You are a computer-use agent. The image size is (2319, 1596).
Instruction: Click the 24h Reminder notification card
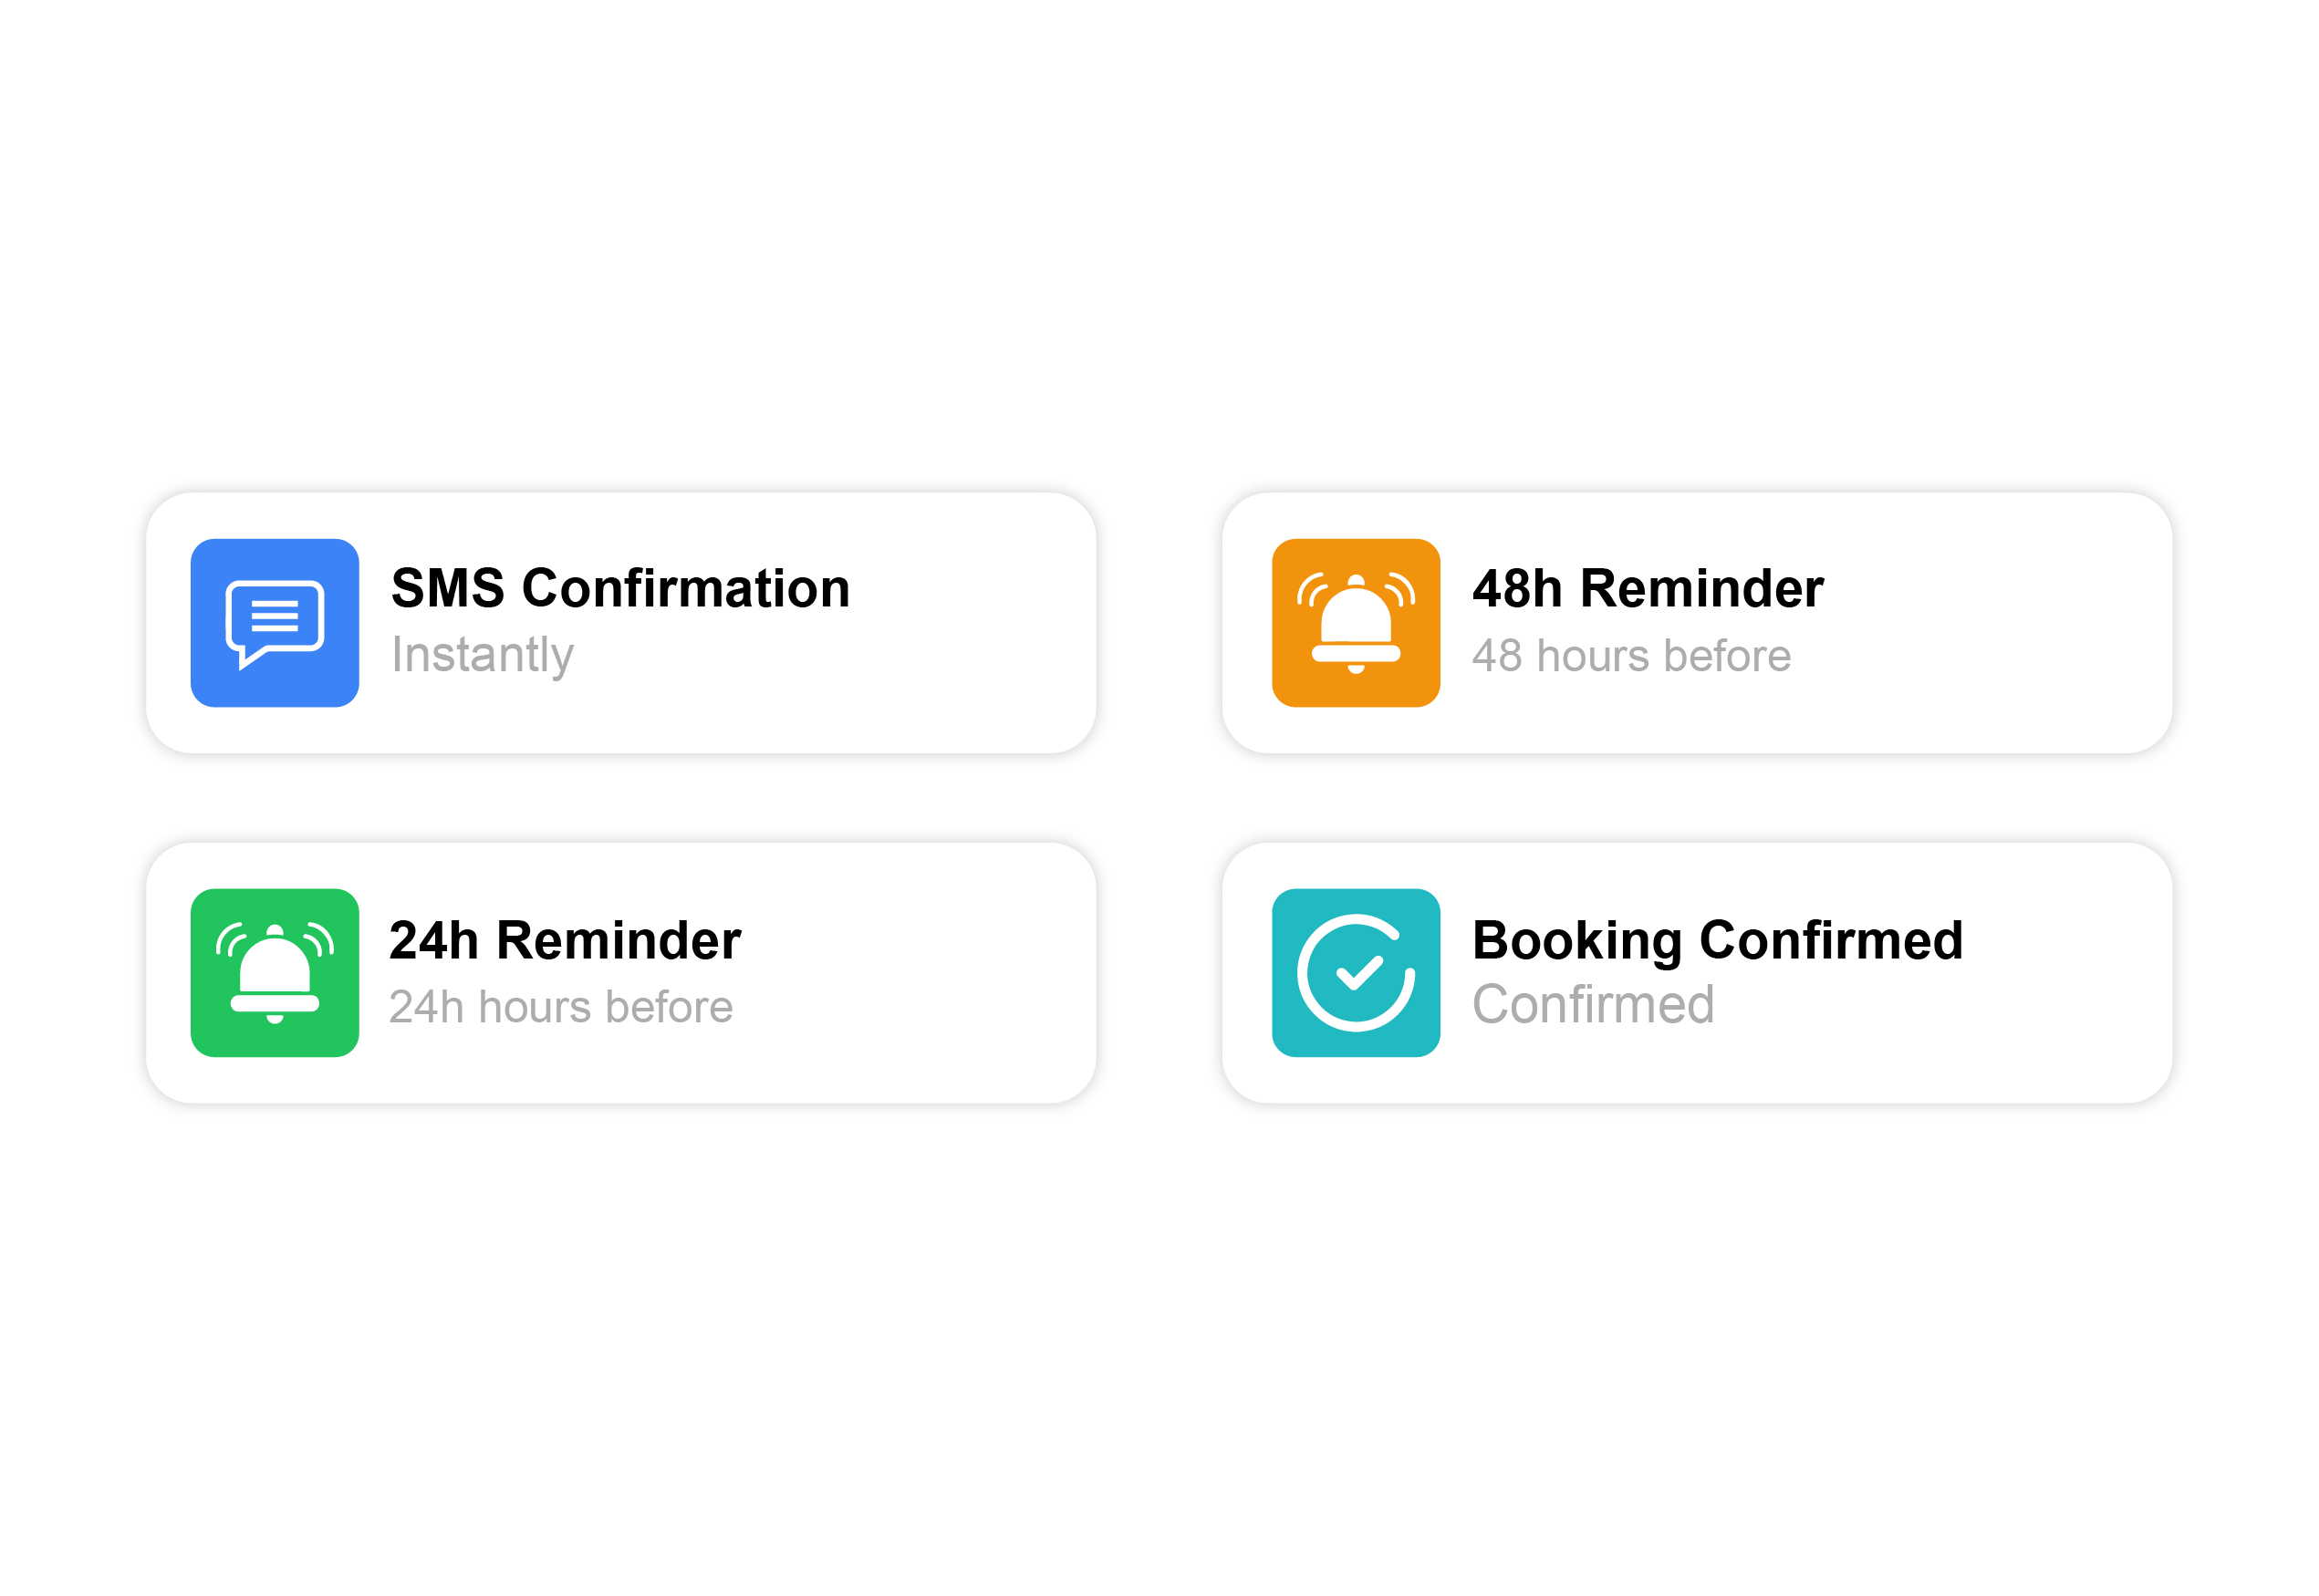[x=620, y=972]
